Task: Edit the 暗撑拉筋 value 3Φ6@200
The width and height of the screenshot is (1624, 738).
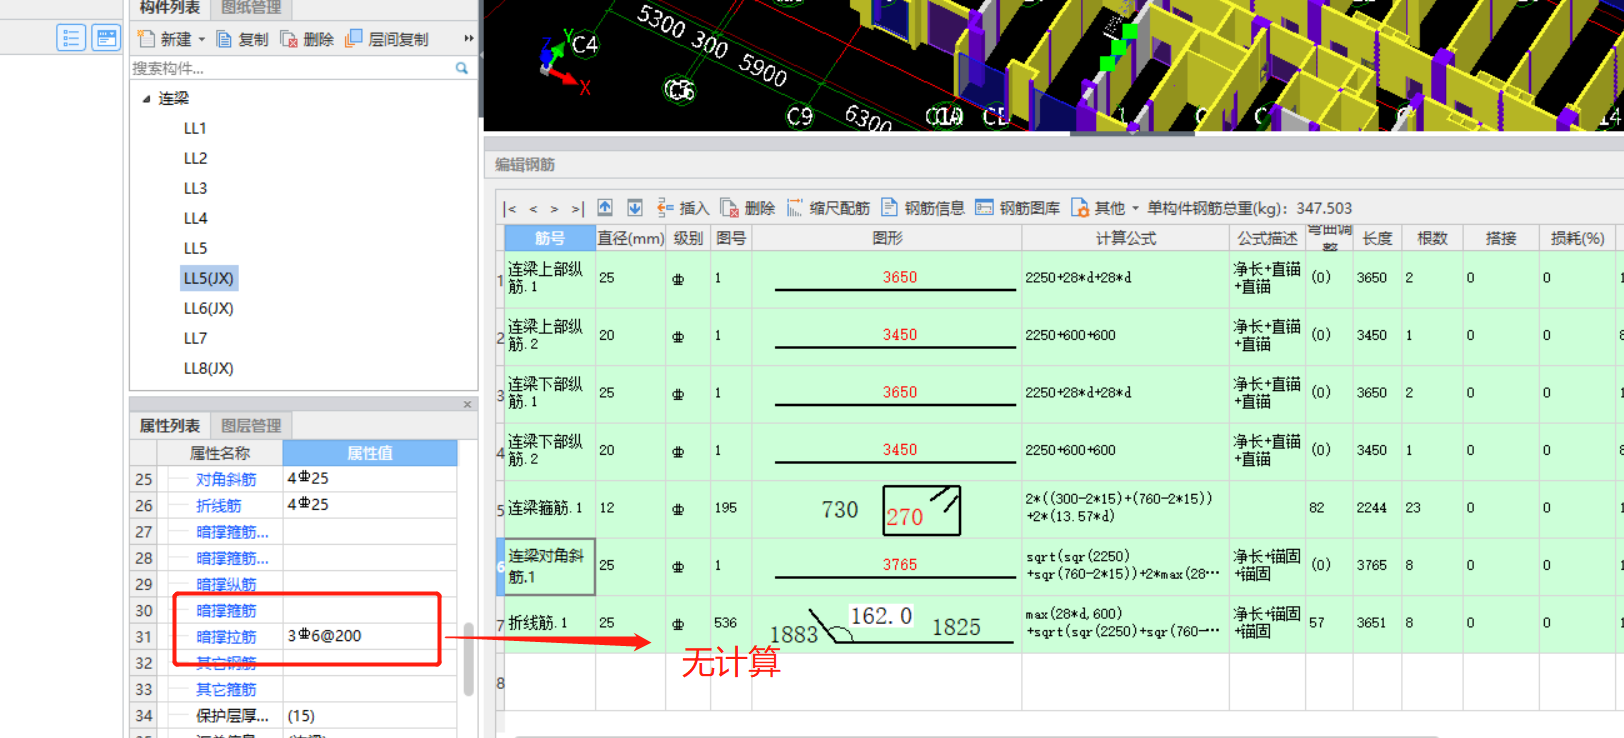Action: (x=370, y=635)
